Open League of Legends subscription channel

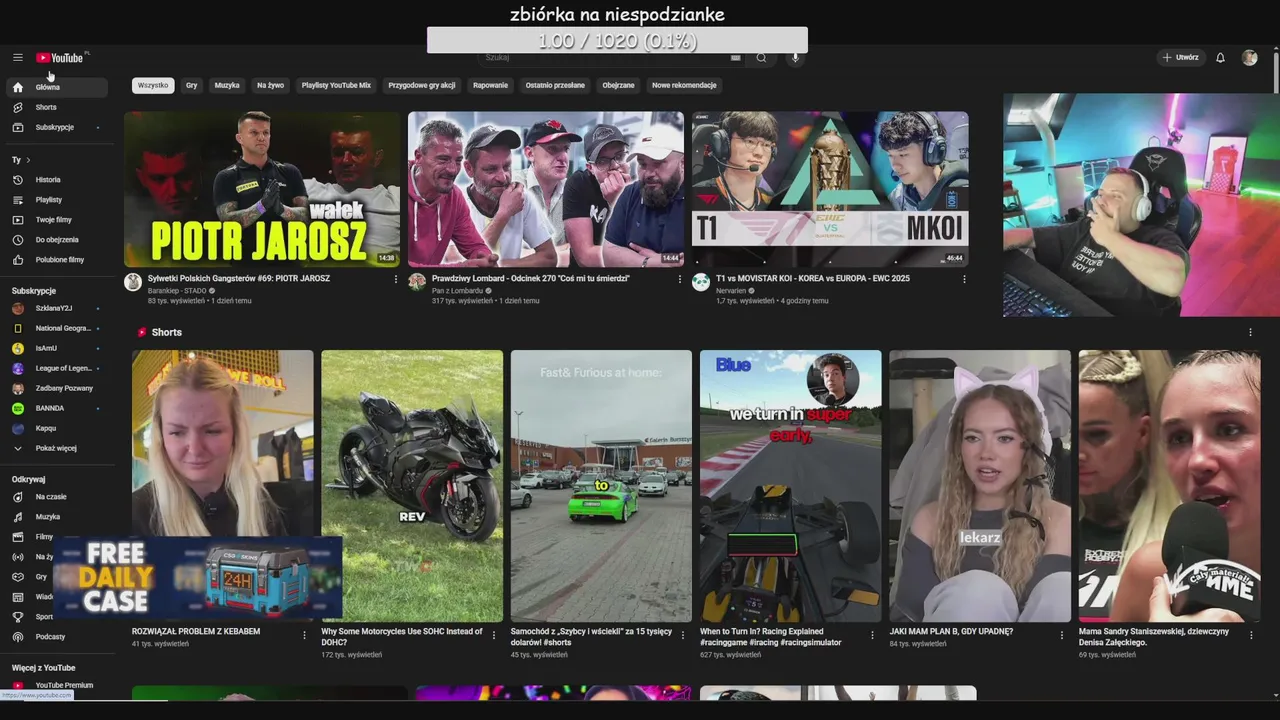pos(58,368)
